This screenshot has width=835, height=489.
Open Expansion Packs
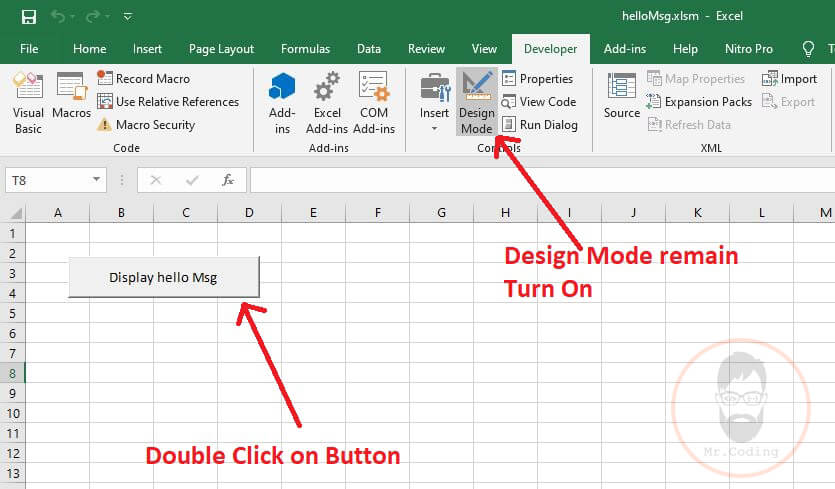pyautogui.click(x=699, y=101)
